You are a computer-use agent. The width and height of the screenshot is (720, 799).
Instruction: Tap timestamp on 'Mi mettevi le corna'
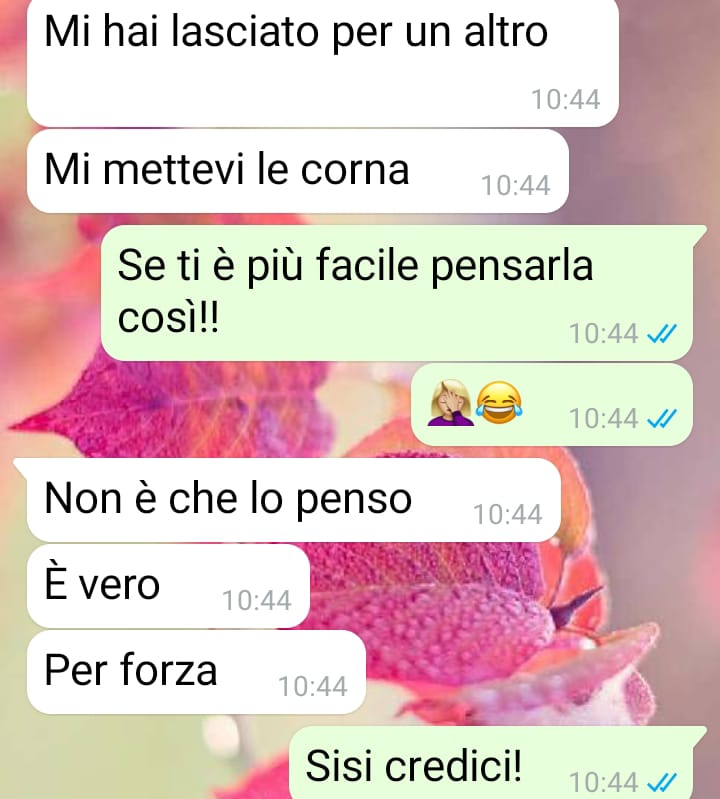[516, 185]
